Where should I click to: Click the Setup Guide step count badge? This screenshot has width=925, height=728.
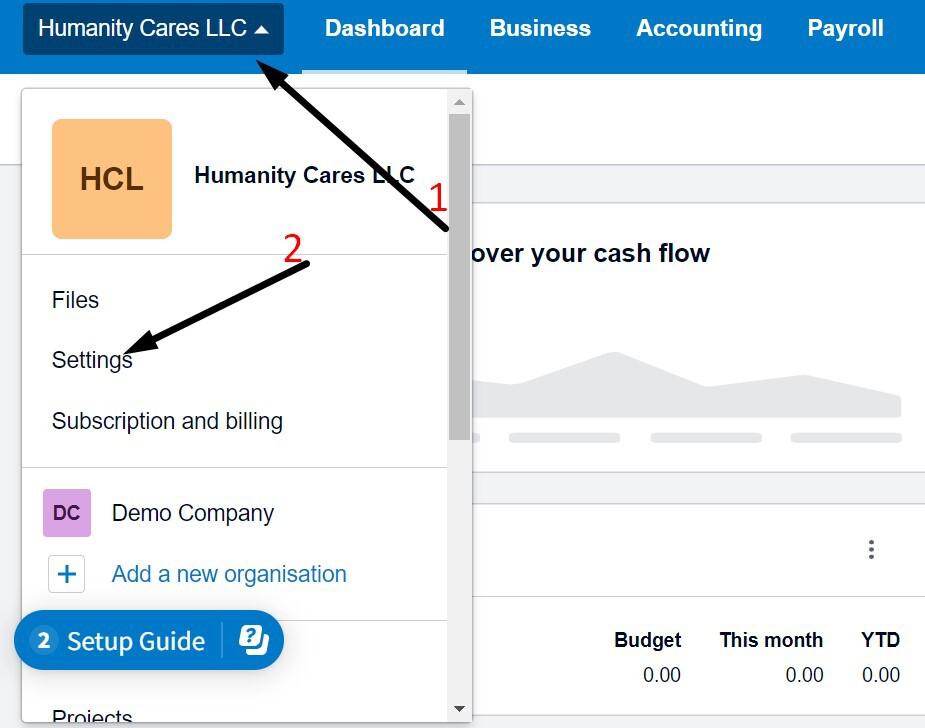[x=43, y=641]
